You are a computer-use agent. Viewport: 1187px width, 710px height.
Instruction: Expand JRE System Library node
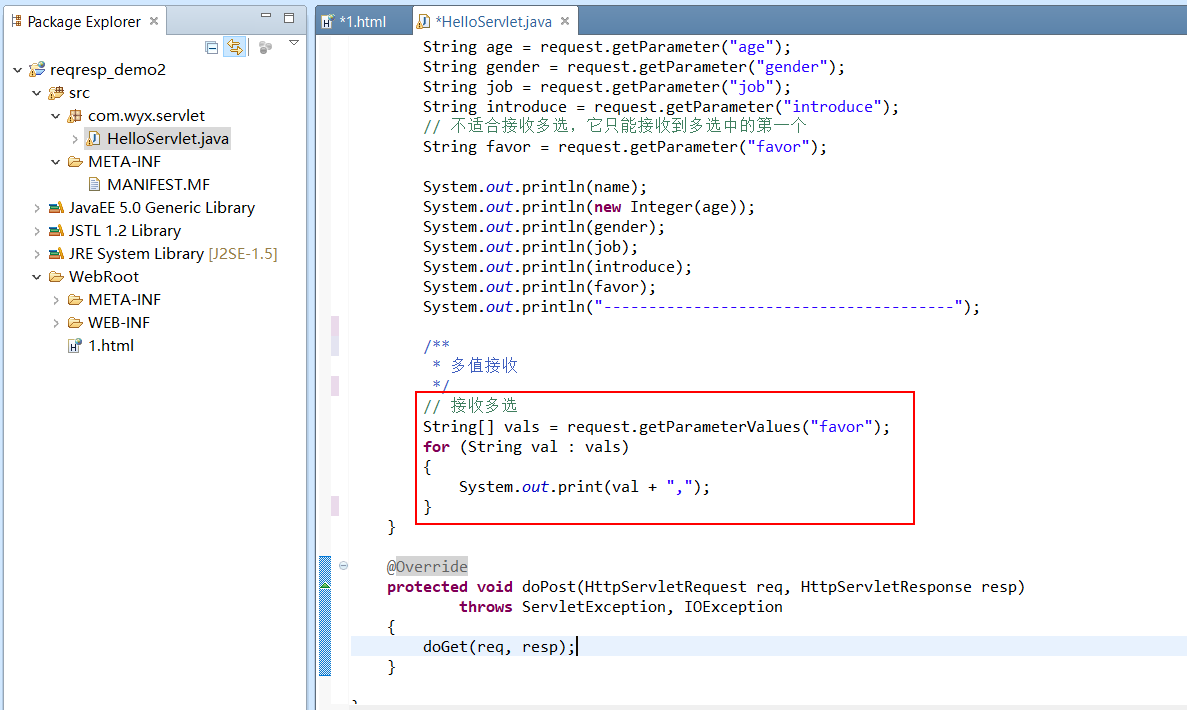[36, 254]
